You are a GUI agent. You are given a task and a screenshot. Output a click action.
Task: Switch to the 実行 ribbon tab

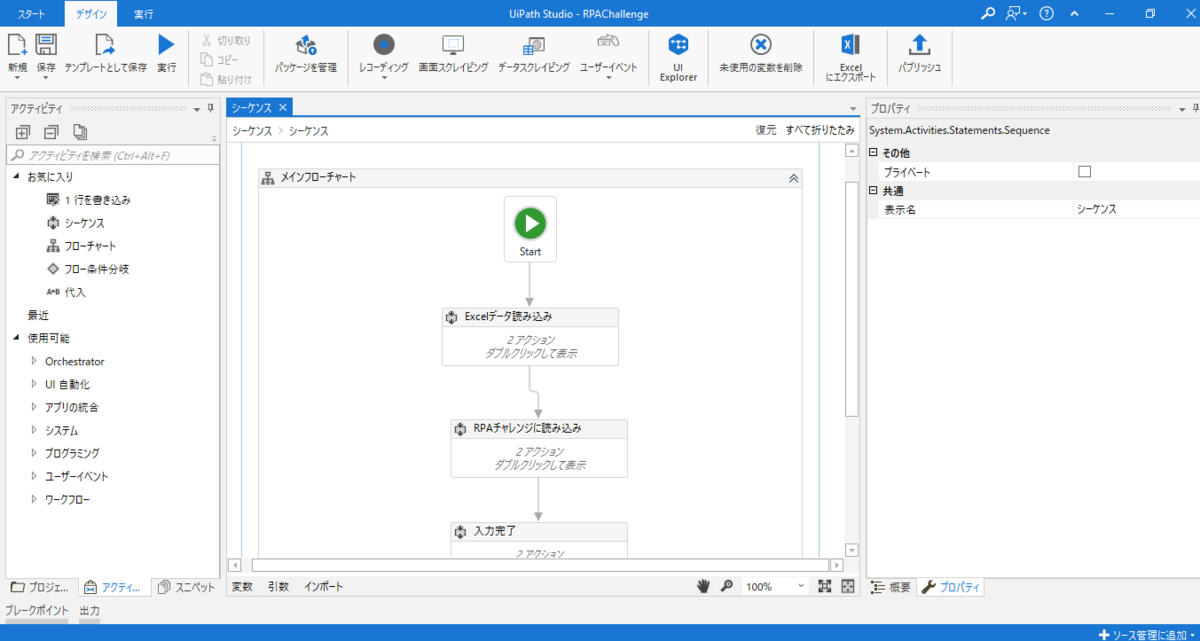(146, 13)
